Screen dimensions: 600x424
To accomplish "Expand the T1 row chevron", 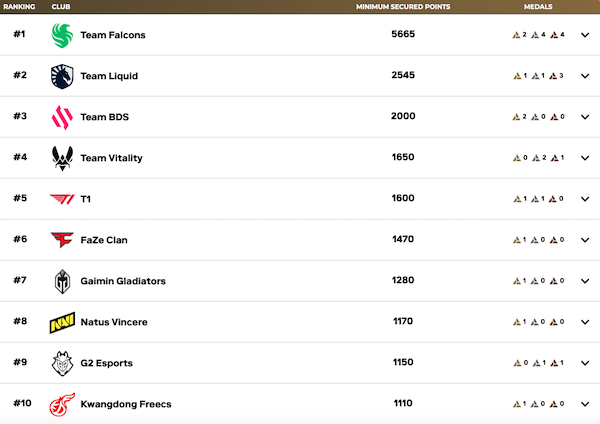I will click(584, 199).
